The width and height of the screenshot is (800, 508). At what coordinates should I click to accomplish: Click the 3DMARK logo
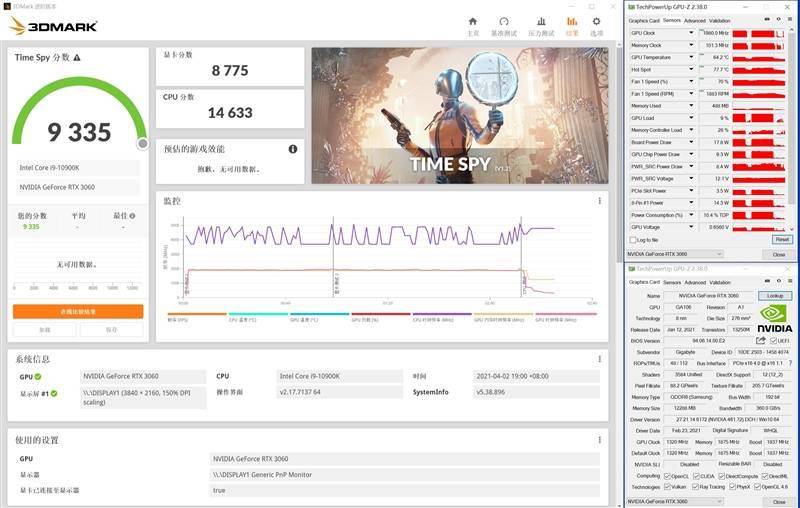[53, 26]
